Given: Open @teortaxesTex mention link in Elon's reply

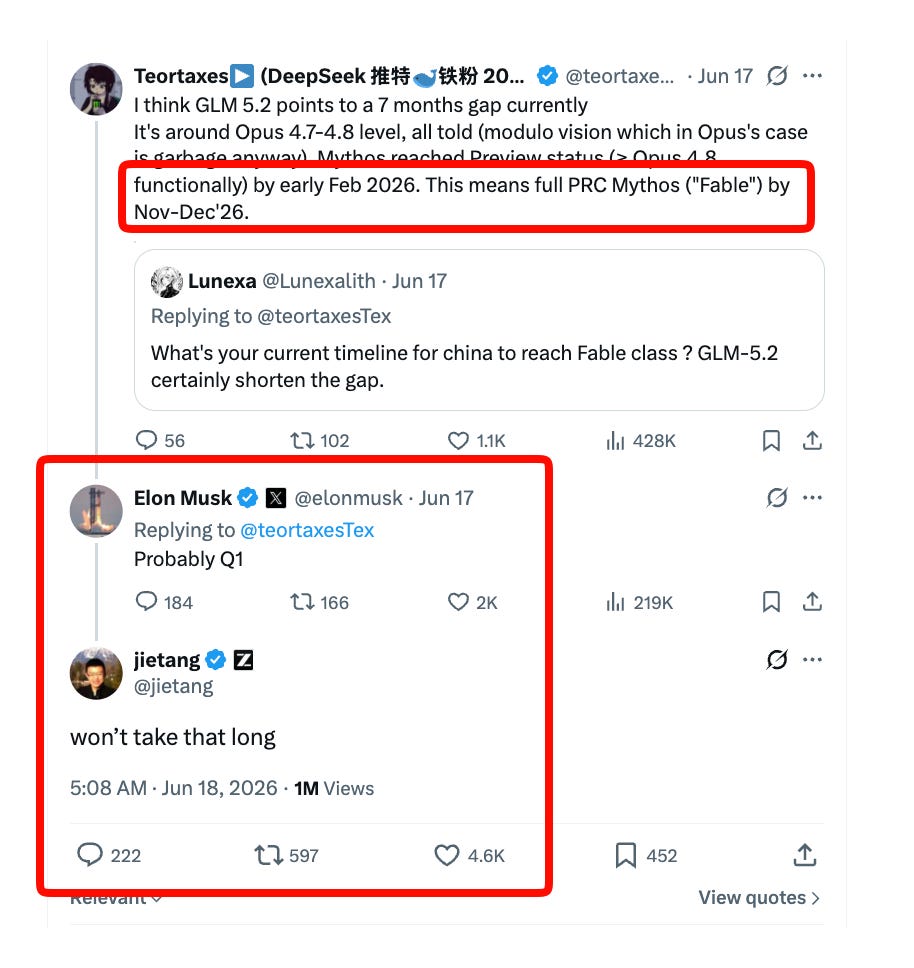Looking at the screenshot, I should (307, 530).
